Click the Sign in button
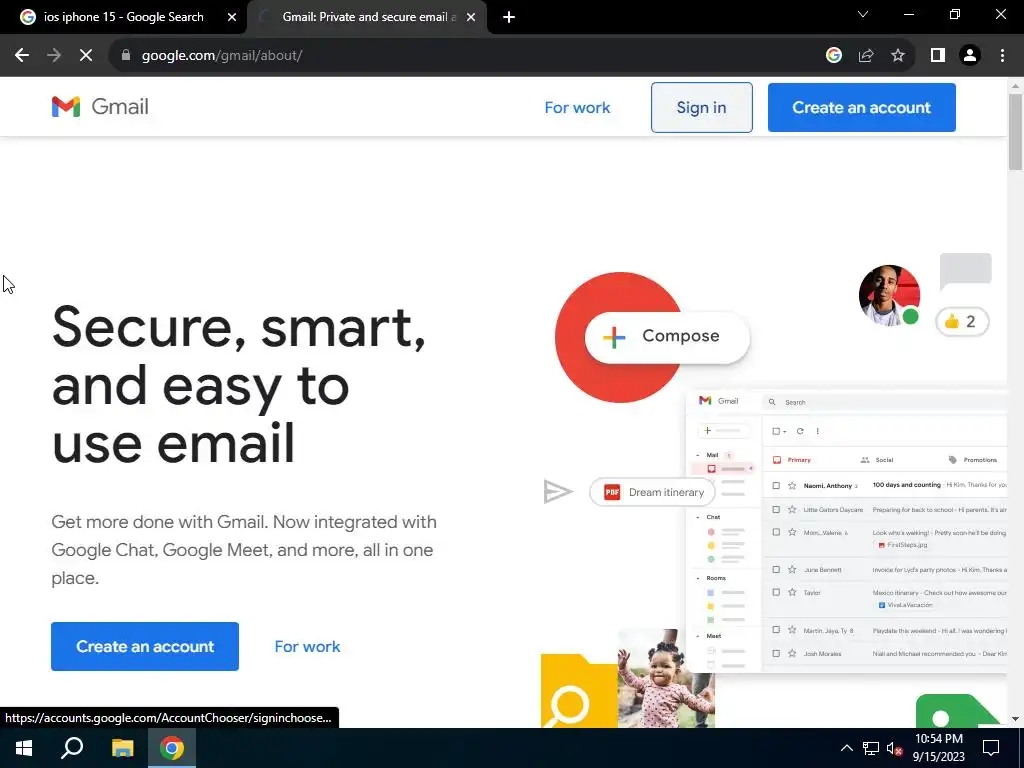Screen dimensions: 1024x768 click(701, 108)
